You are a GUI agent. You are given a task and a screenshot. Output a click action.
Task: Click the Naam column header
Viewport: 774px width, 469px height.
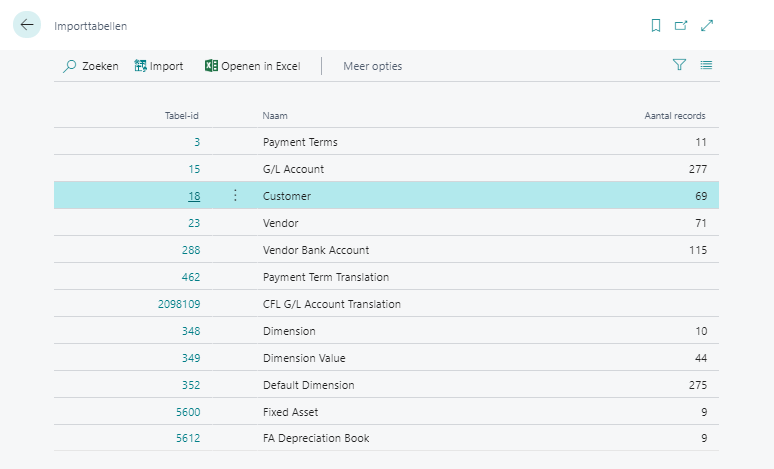pos(275,116)
